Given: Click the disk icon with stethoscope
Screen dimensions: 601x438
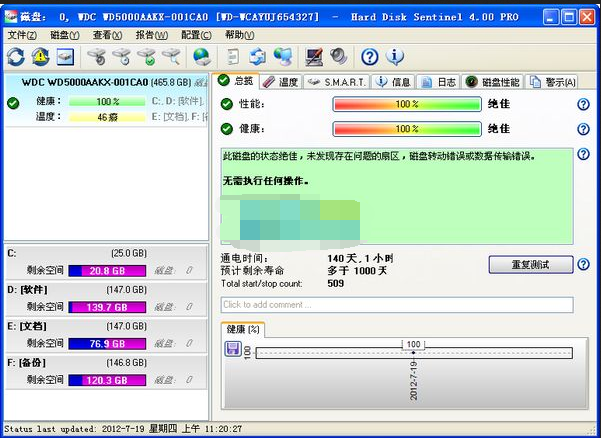Looking at the screenshot, I should (x=97, y=57).
